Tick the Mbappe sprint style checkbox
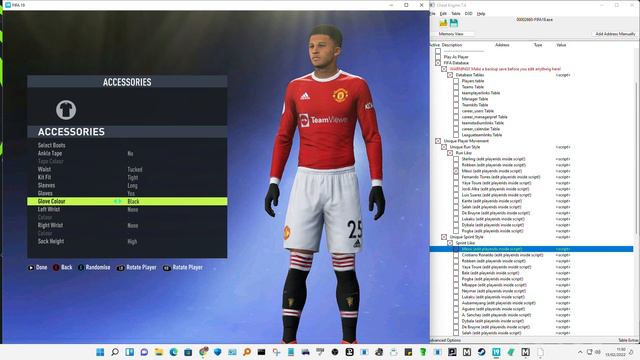Image resolution: width=640 pixels, height=360 pixels. (456, 285)
